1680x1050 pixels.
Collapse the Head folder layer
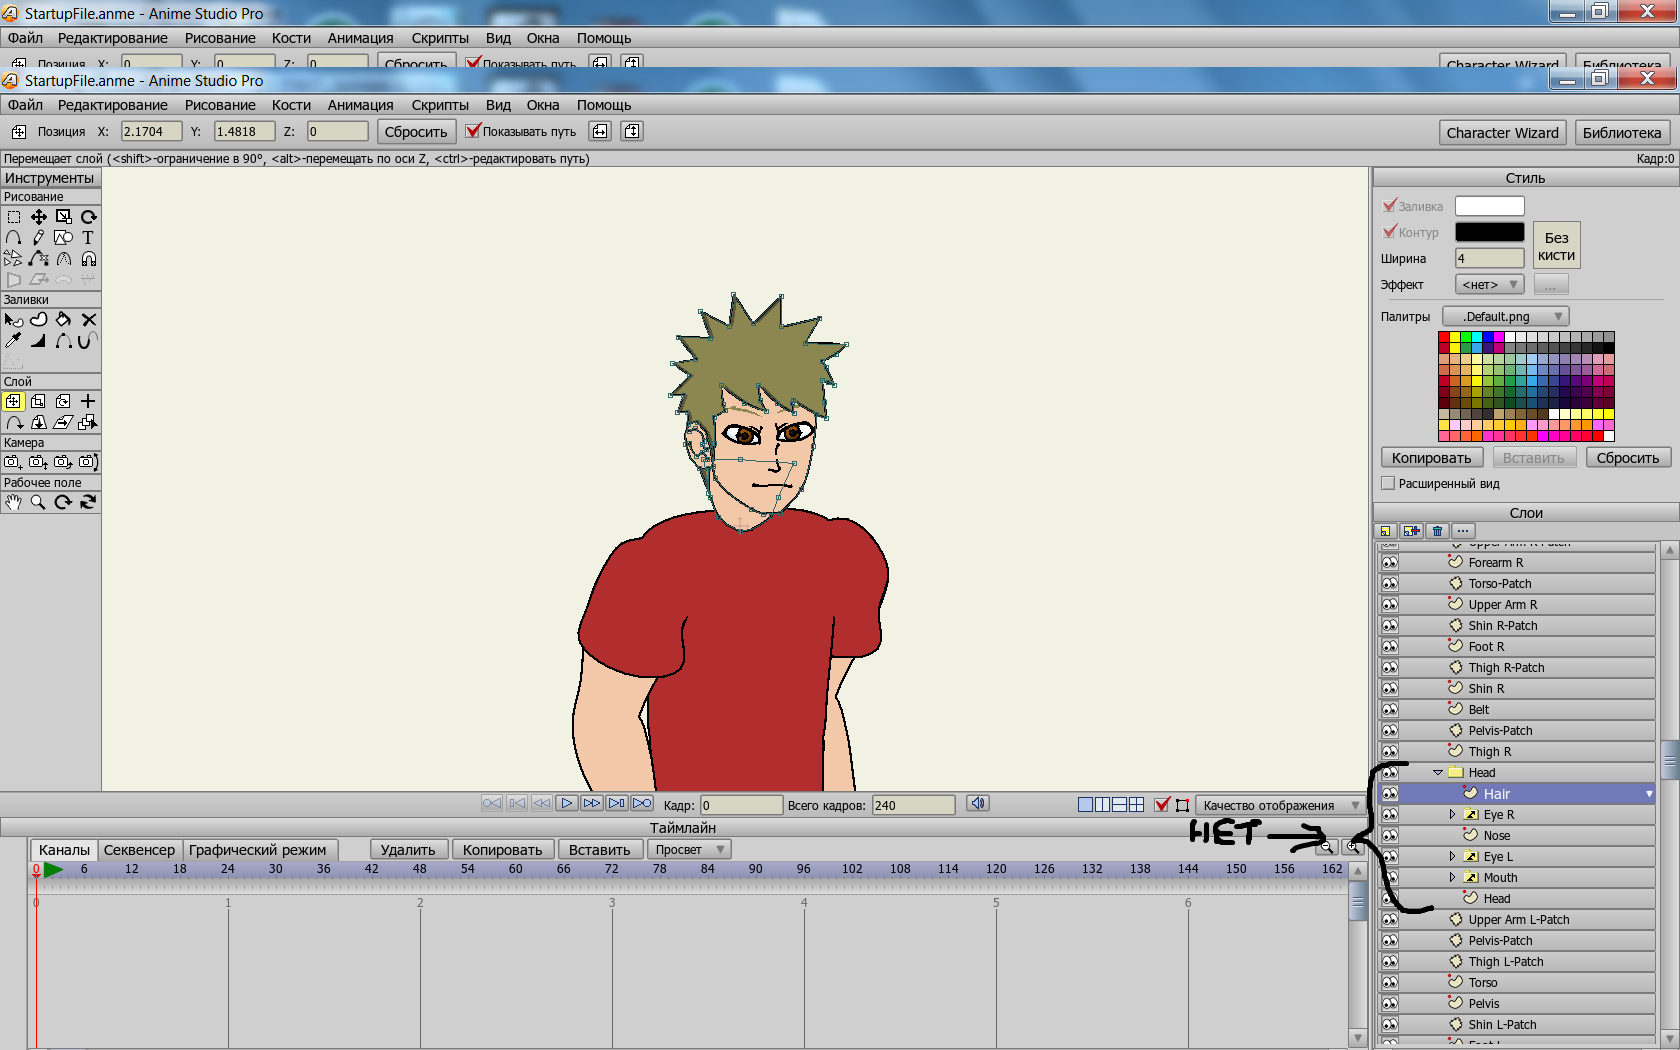click(1438, 773)
